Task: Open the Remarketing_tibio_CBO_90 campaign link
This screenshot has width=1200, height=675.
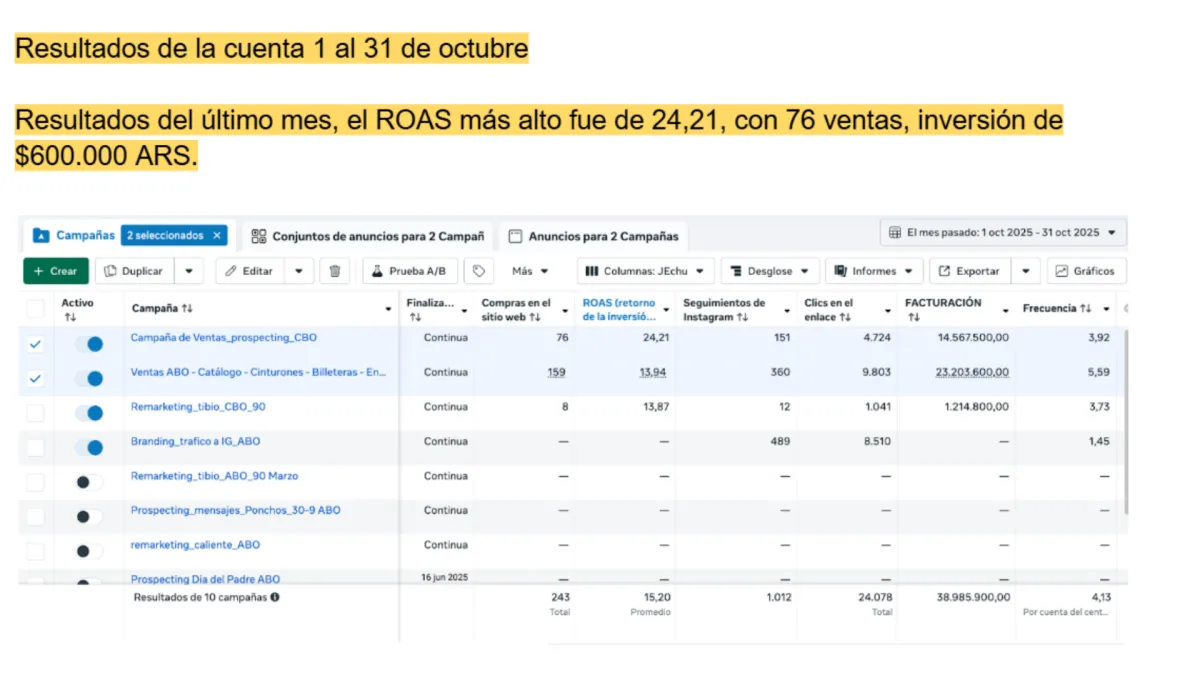Action: coord(198,406)
